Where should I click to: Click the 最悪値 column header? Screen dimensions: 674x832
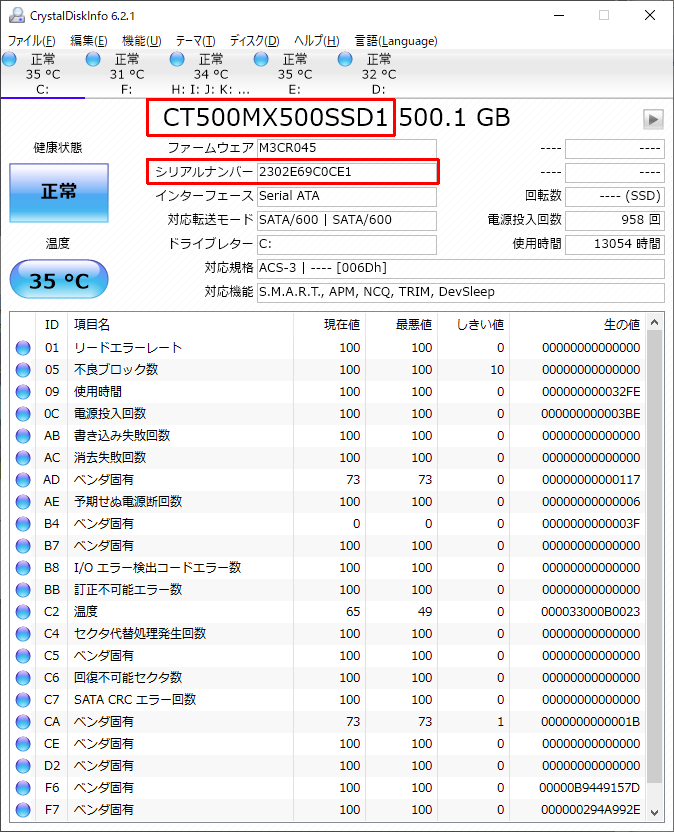[x=401, y=325]
